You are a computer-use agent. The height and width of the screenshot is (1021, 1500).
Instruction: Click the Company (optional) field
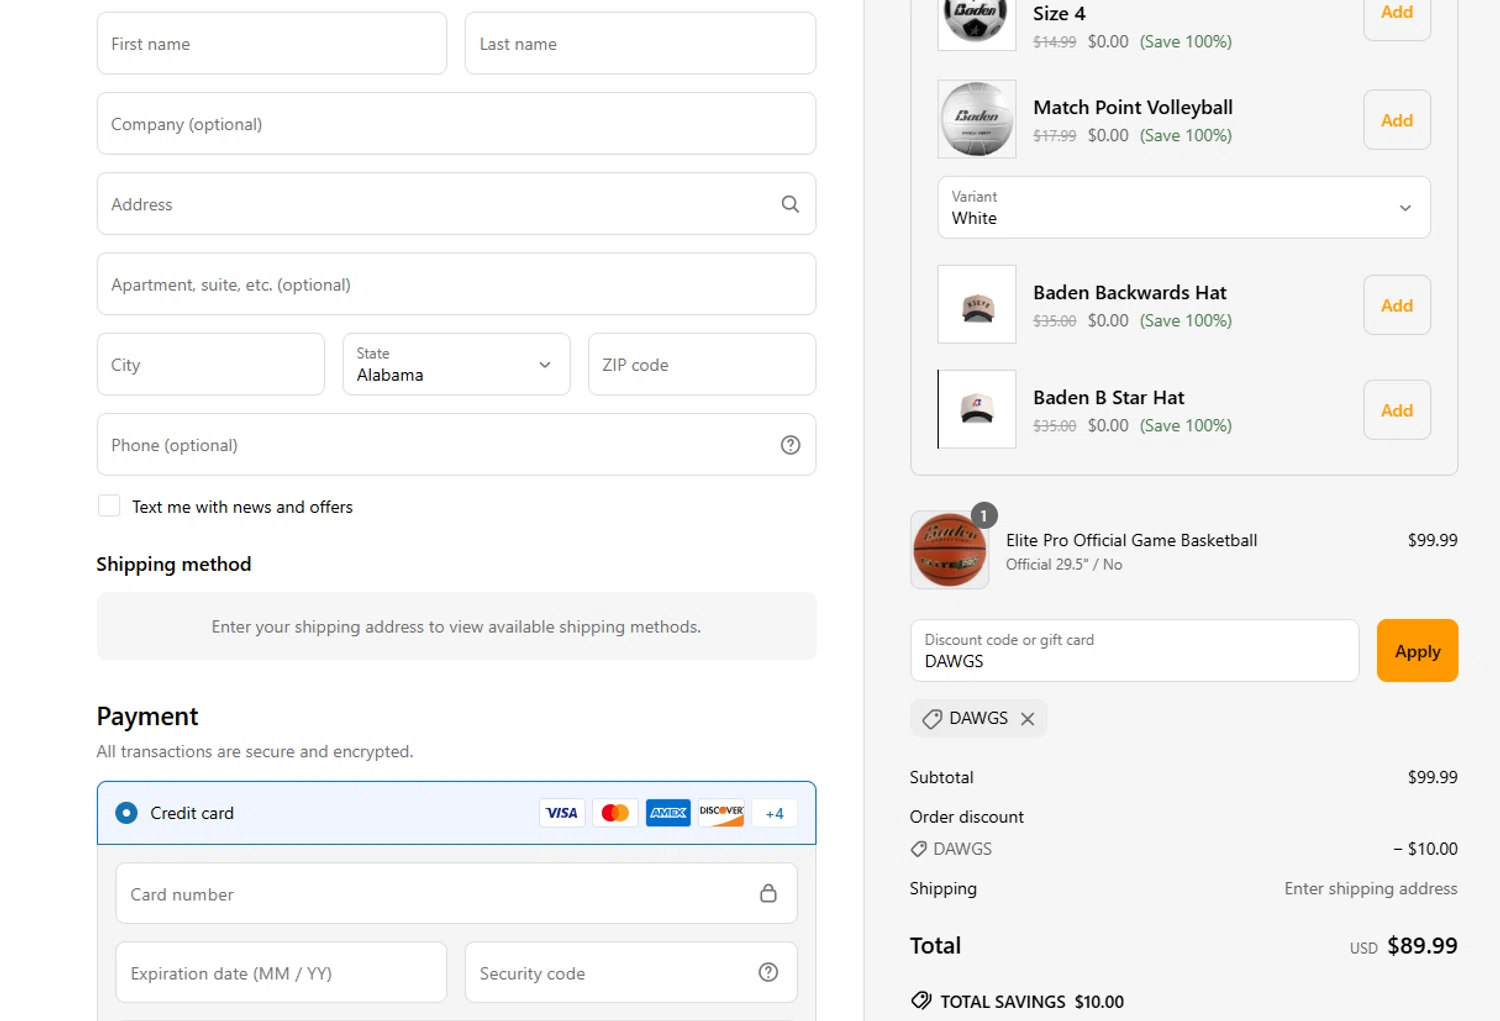pyautogui.click(x=456, y=124)
